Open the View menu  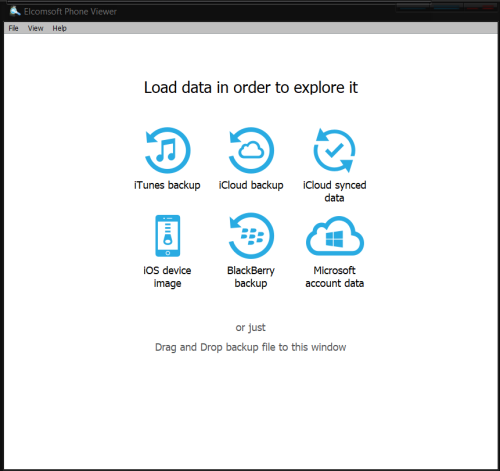(x=35, y=28)
